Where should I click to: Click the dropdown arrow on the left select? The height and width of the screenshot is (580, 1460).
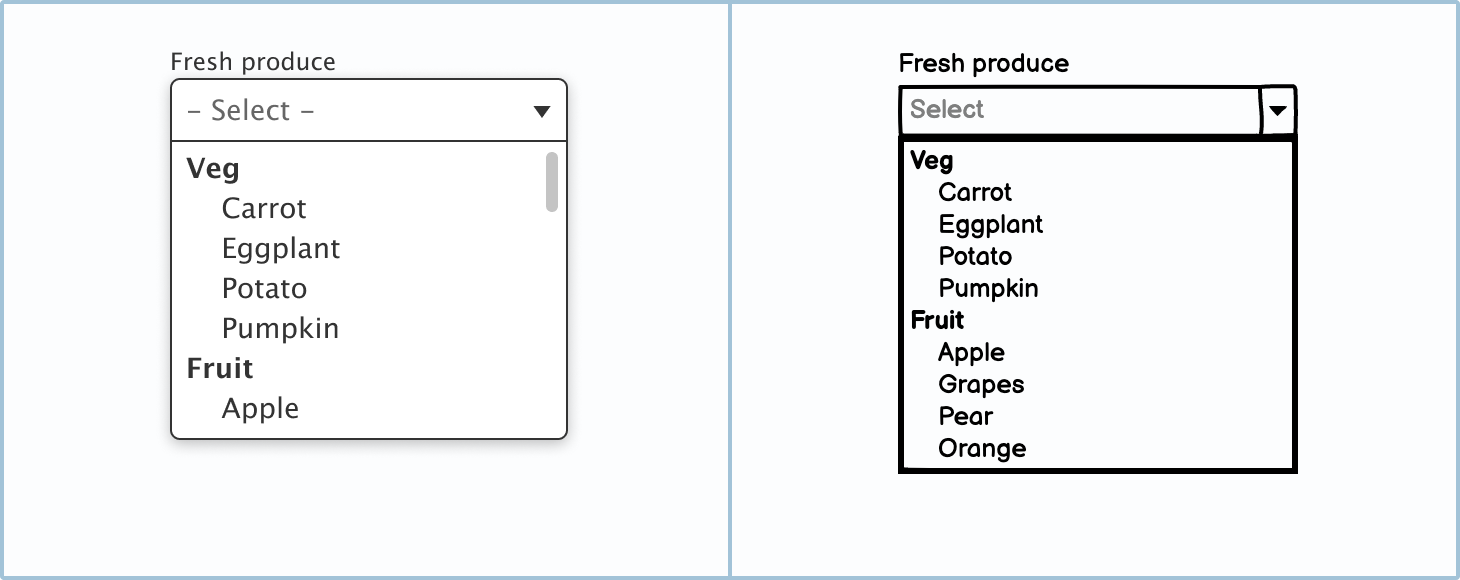click(x=541, y=110)
